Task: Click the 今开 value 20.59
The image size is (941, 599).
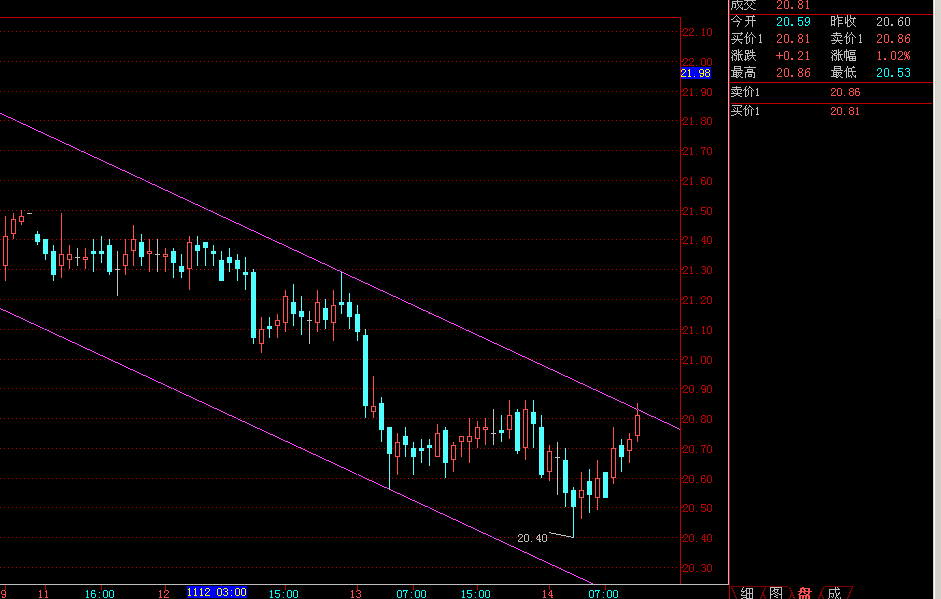Action: coord(793,22)
